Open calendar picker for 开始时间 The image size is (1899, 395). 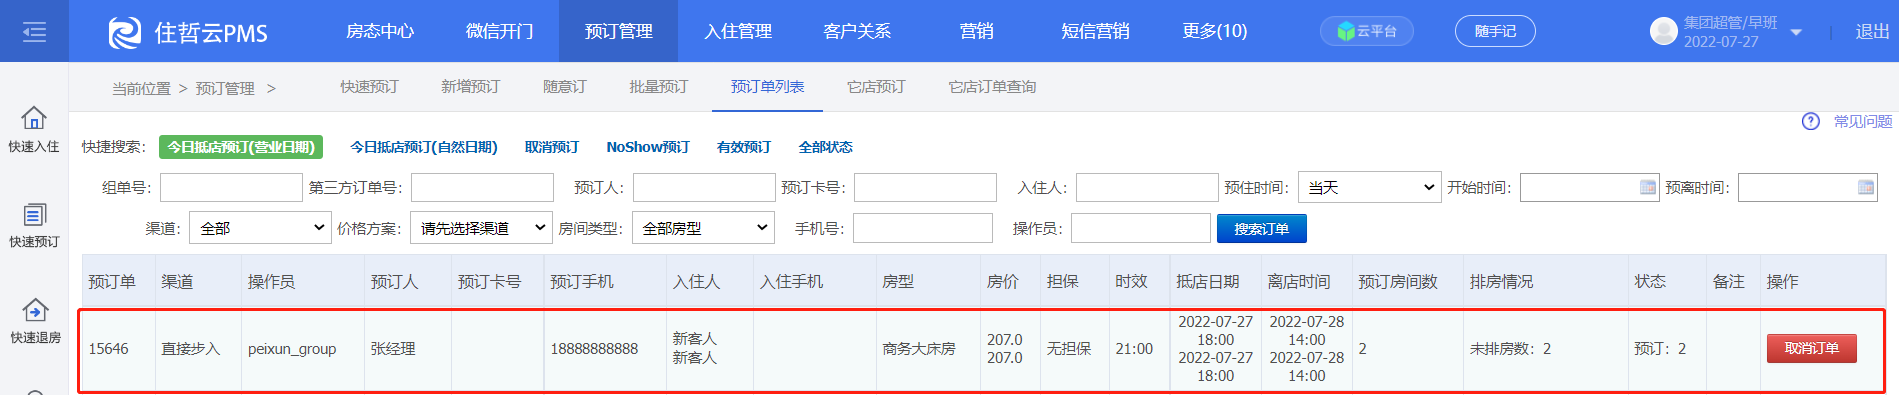1648,187
